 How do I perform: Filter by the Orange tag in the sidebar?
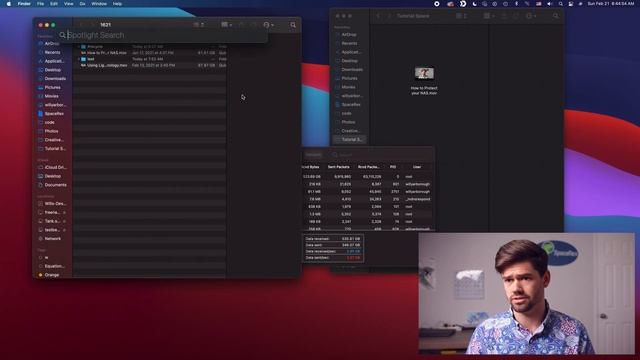click(x=49, y=275)
